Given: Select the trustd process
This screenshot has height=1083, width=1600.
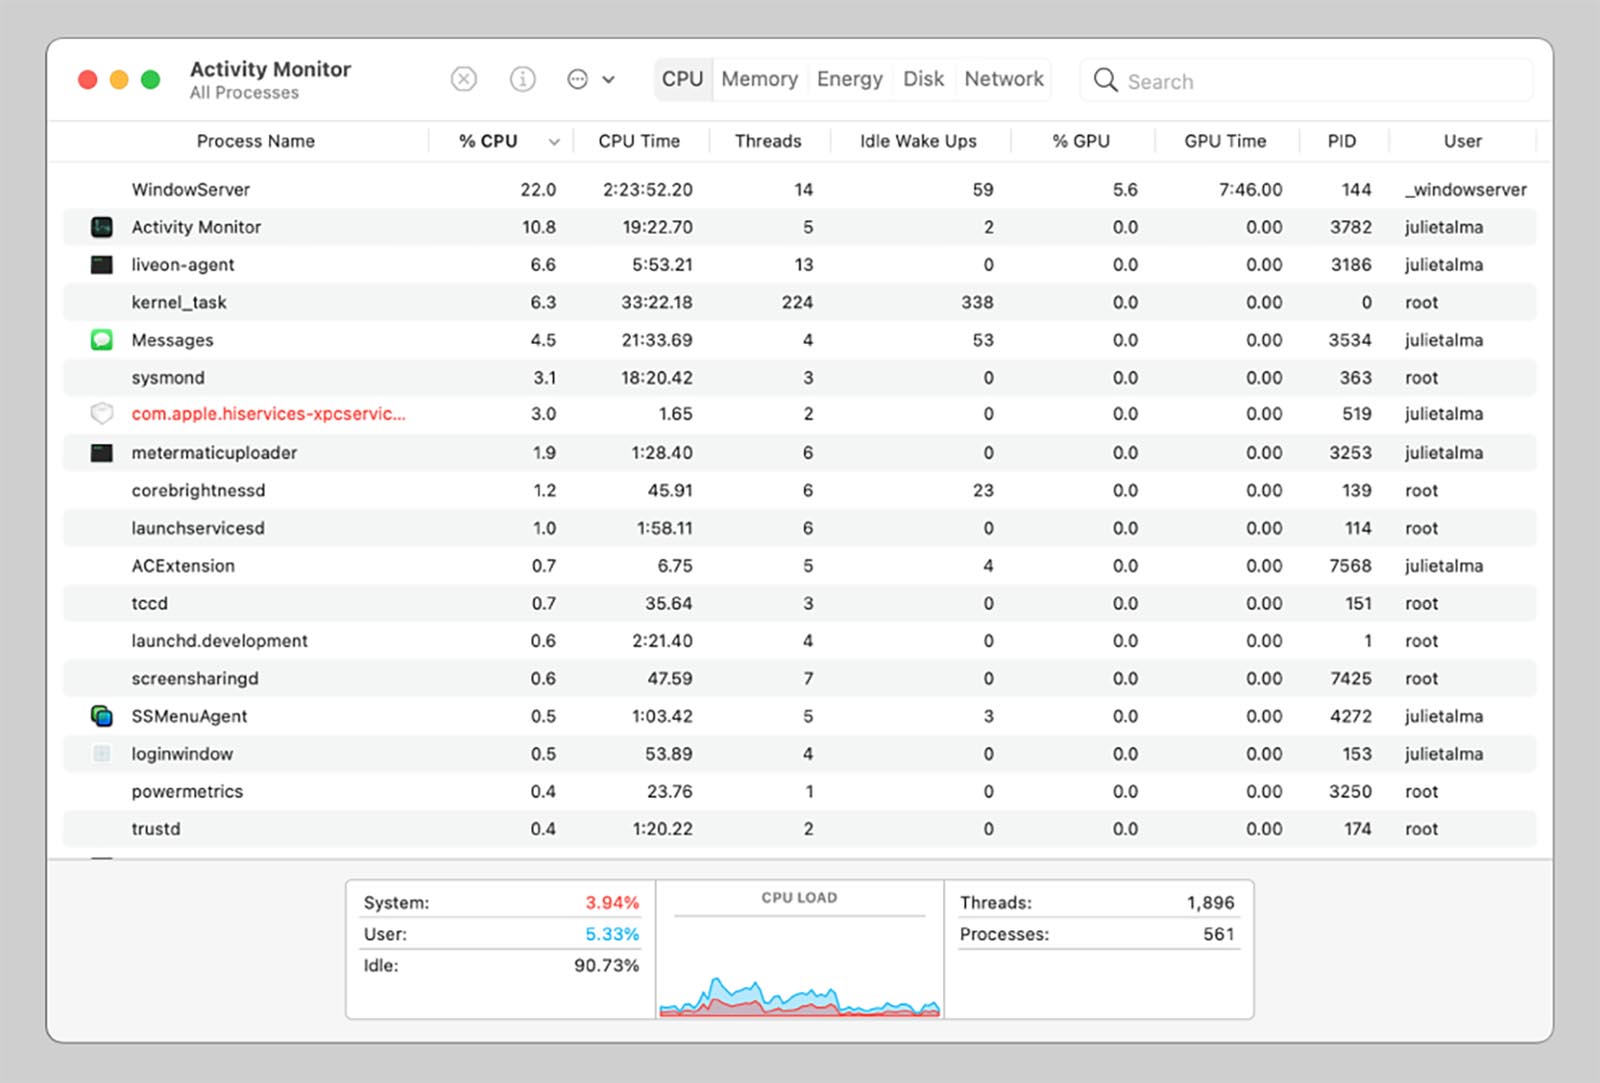Looking at the screenshot, I should point(799,829).
